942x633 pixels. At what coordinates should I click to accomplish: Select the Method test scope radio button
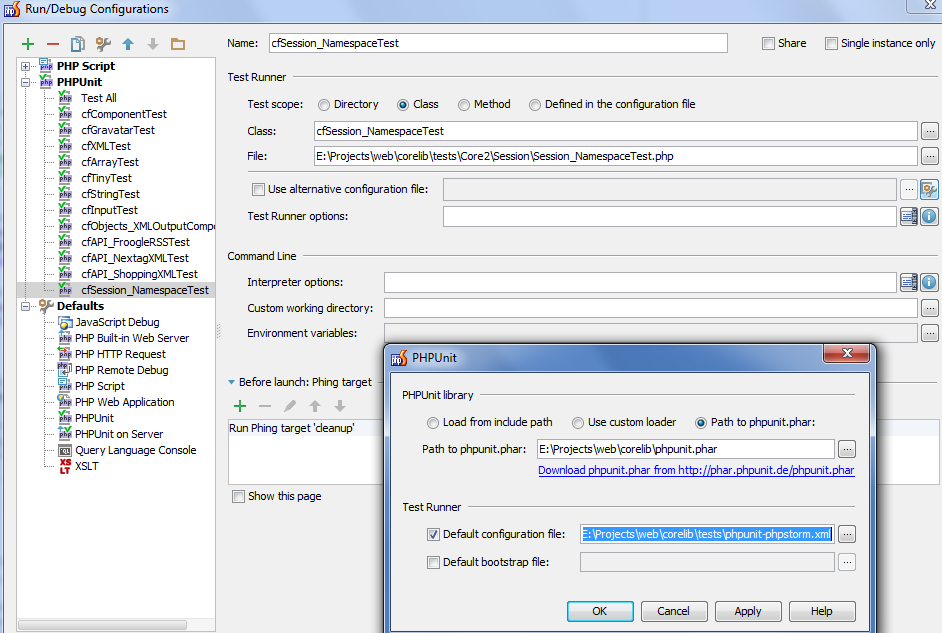point(463,104)
